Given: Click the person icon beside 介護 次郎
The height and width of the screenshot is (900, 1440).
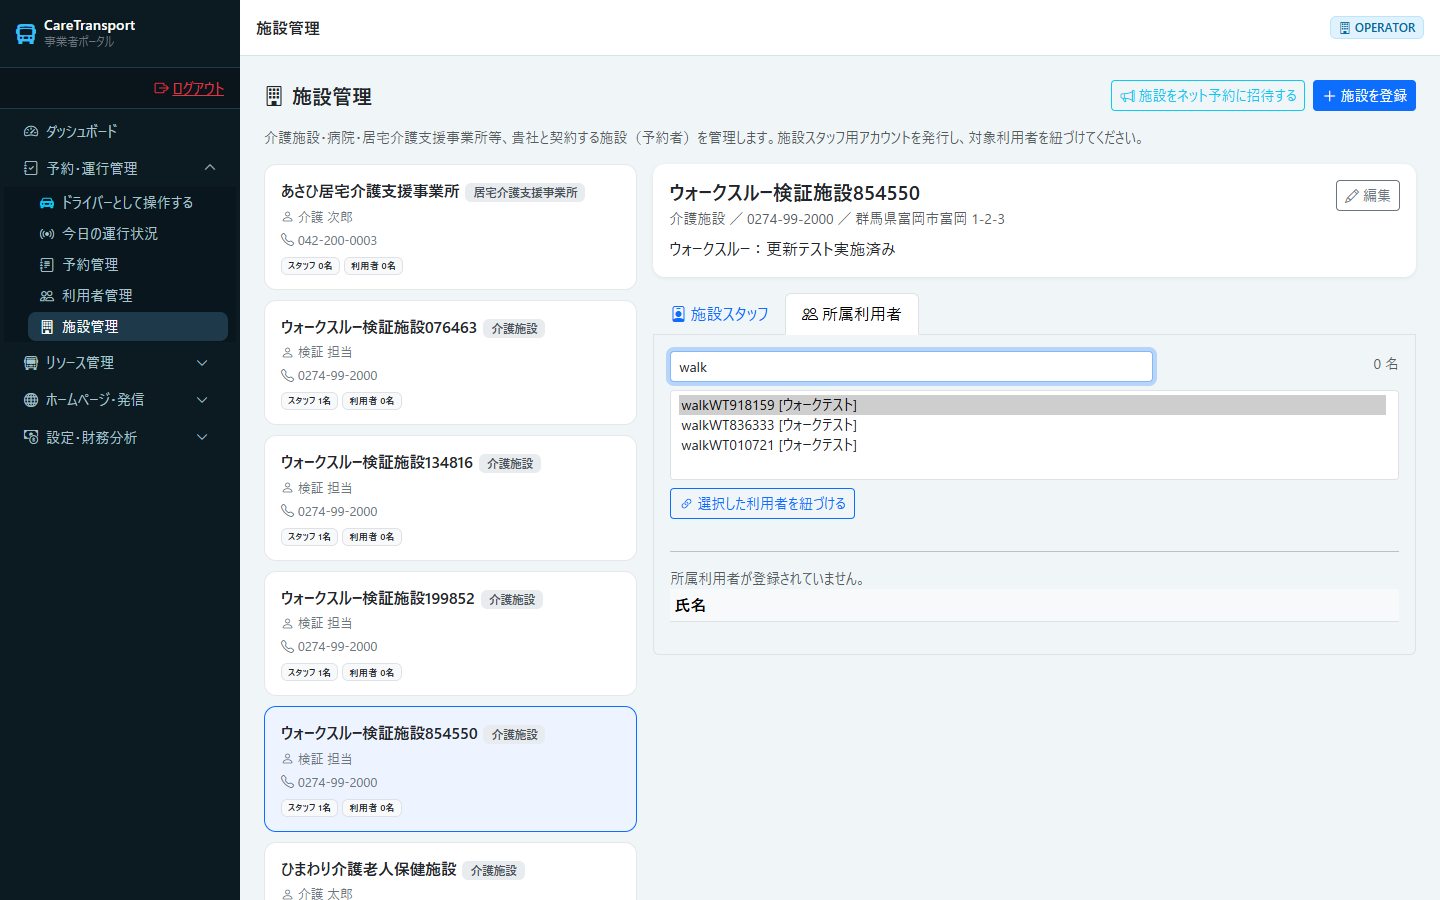Looking at the screenshot, I should (287, 217).
